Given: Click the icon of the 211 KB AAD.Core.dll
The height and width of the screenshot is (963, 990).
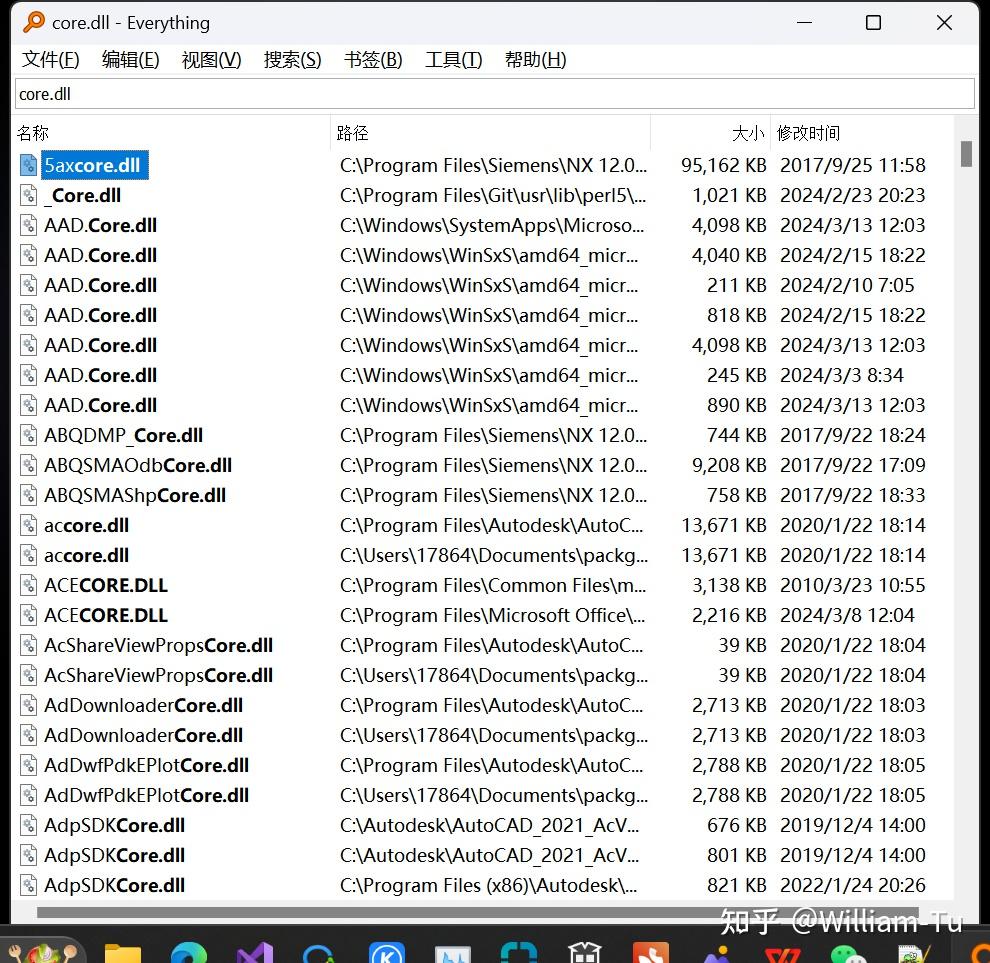Looking at the screenshot, I should click(x=28, y=285).
